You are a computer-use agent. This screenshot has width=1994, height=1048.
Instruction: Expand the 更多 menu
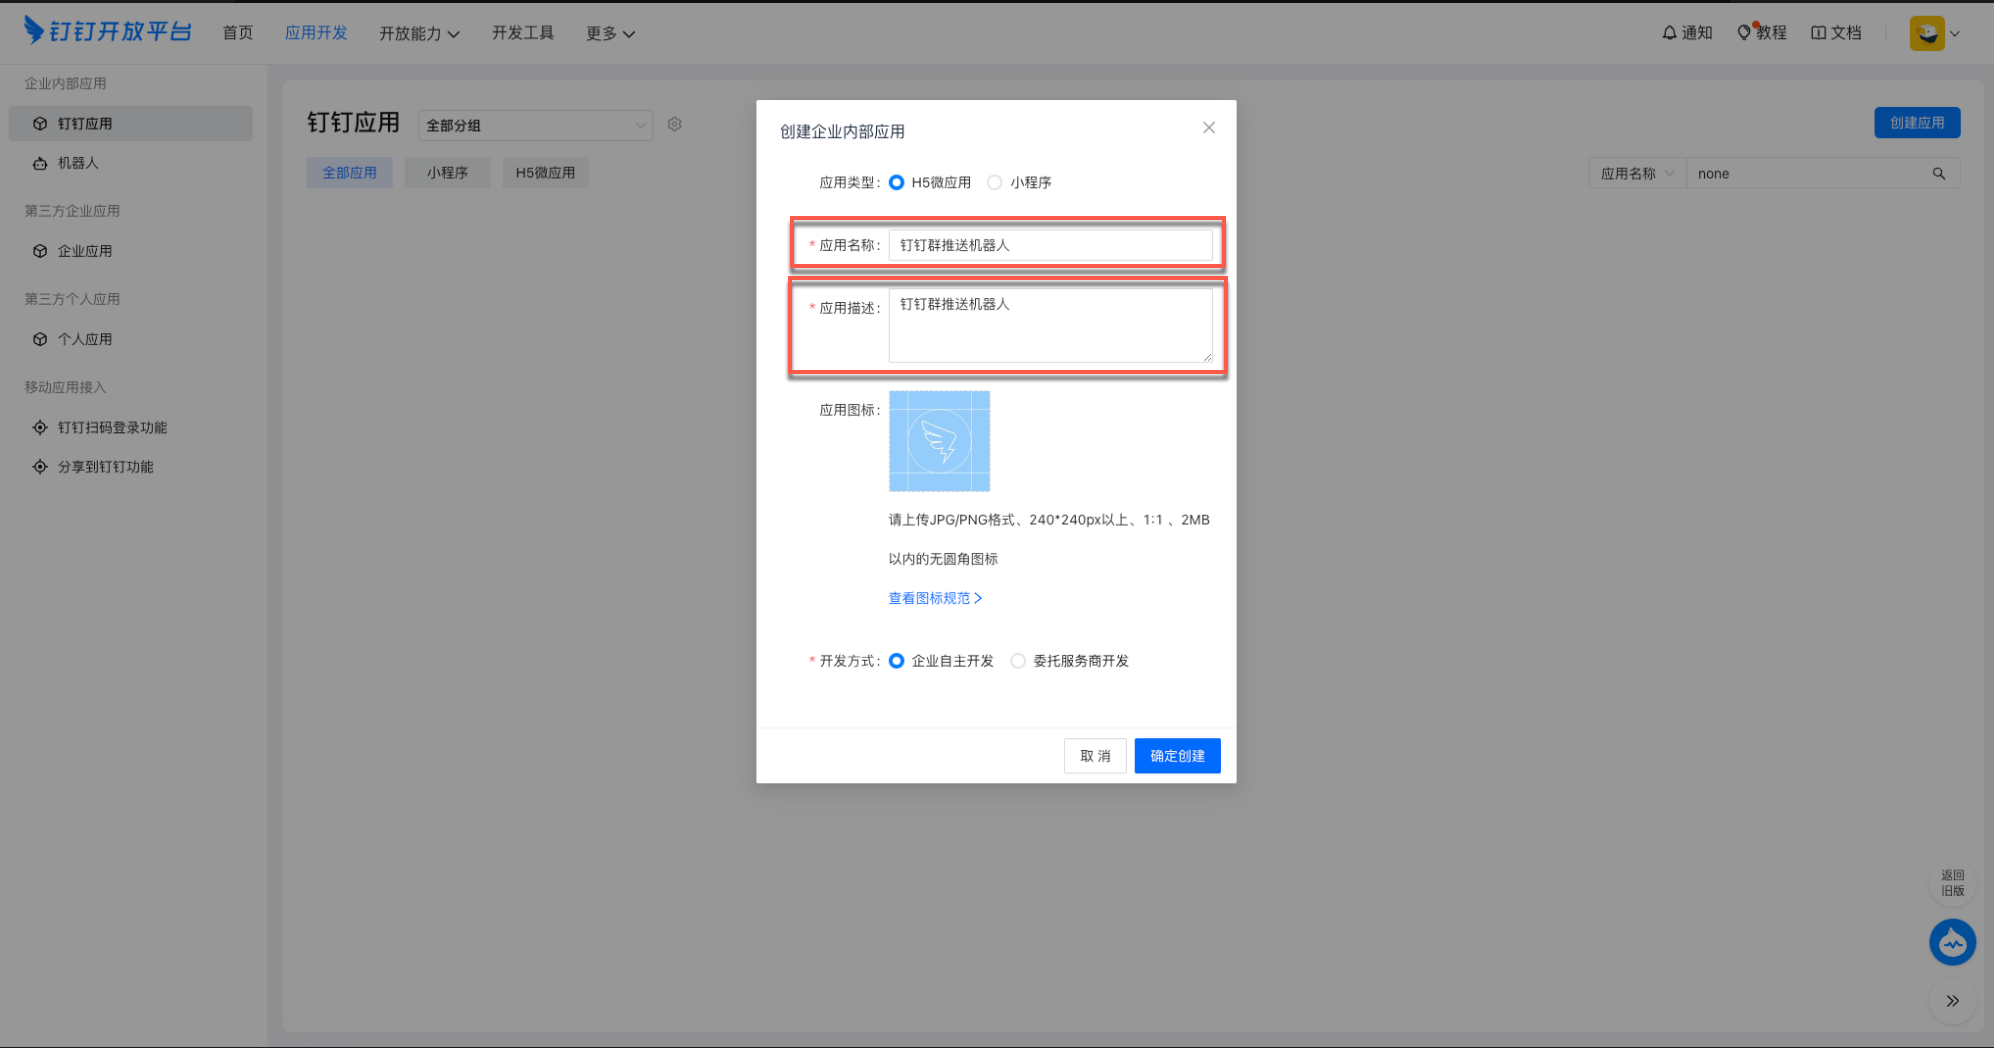click(610, 33)
